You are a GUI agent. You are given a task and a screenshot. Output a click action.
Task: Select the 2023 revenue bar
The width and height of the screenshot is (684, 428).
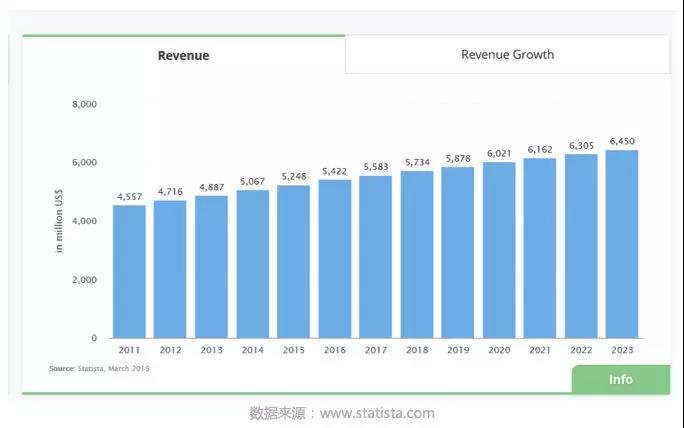622,244
